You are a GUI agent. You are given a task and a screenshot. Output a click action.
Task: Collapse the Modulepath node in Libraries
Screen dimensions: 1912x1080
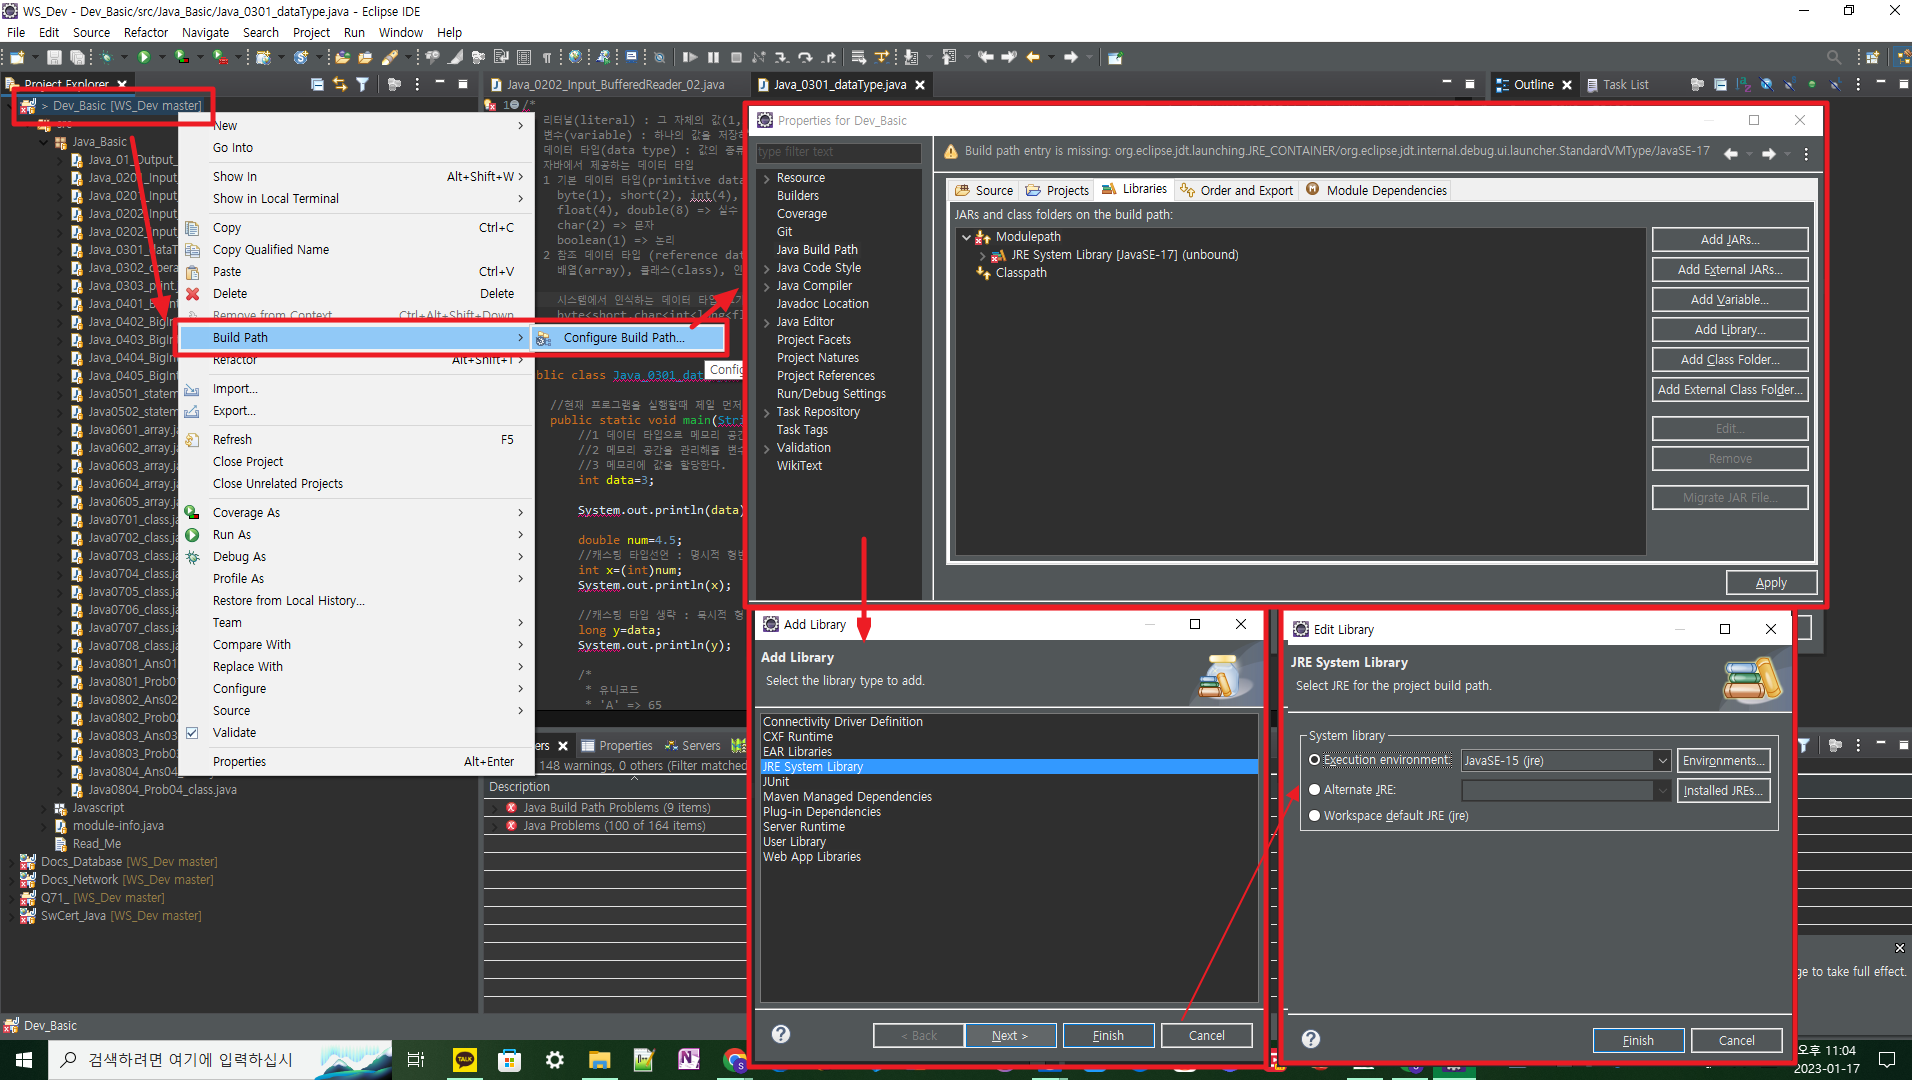point(966,237)
